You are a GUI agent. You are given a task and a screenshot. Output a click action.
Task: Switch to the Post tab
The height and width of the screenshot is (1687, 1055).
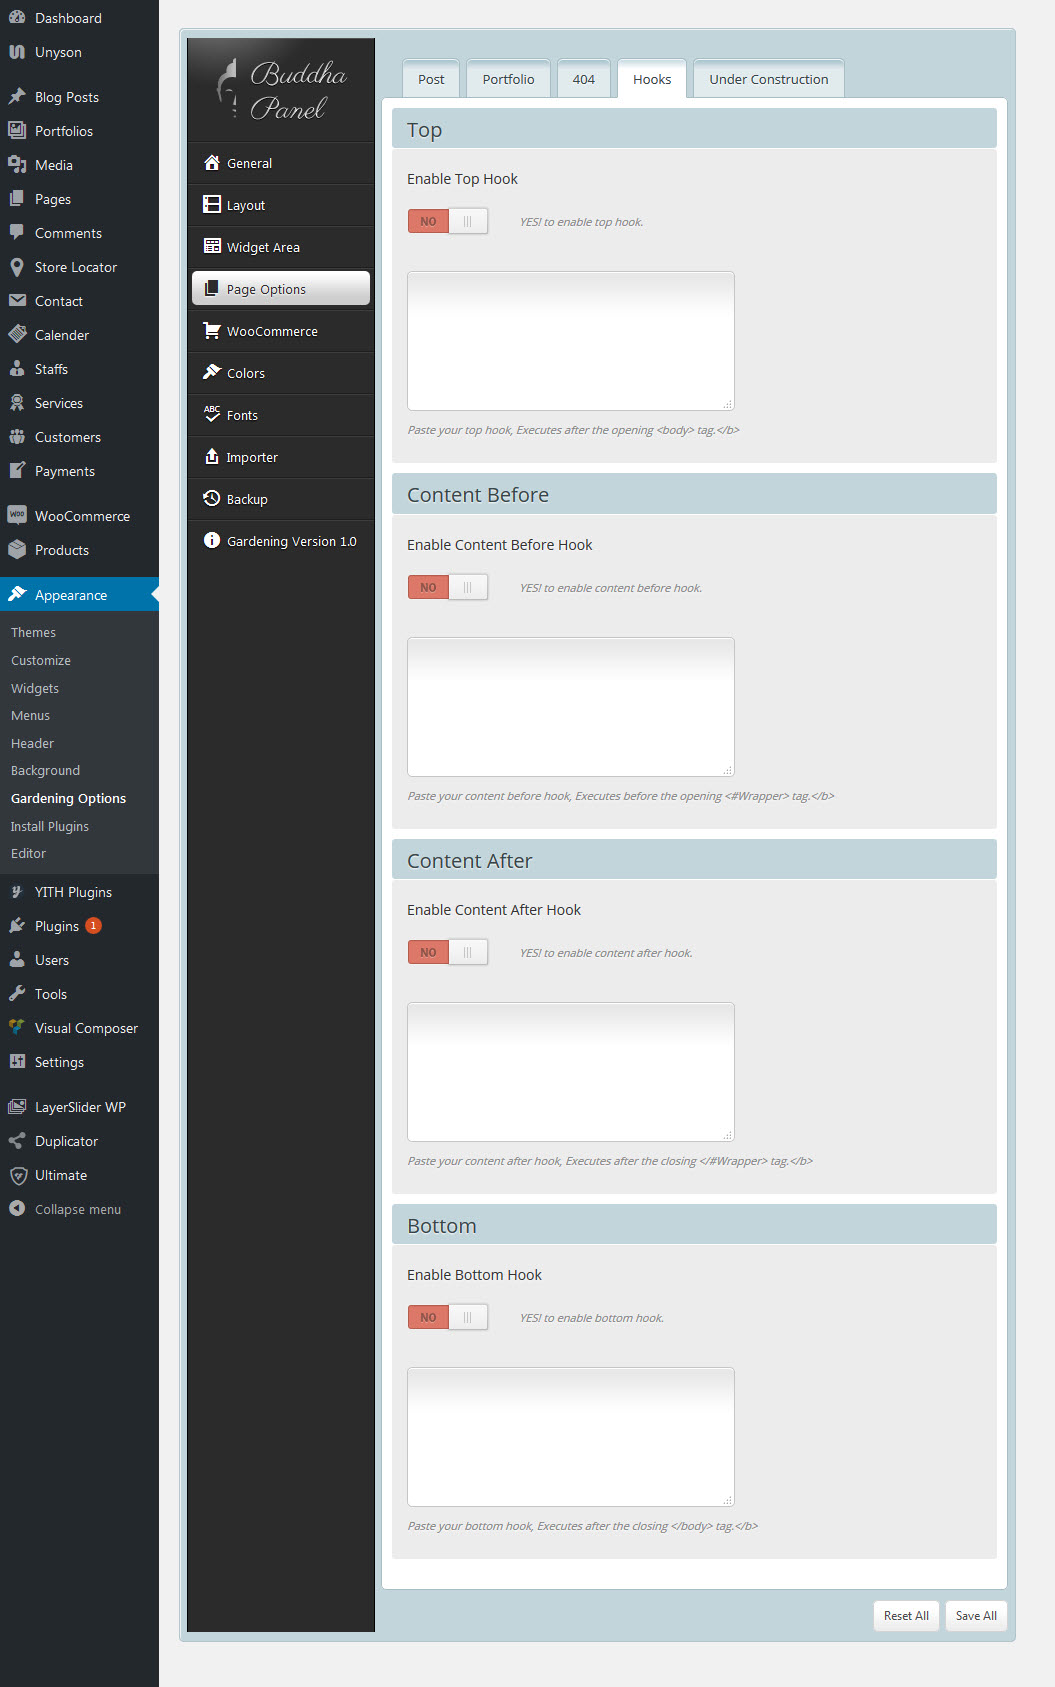click(431, 79)
